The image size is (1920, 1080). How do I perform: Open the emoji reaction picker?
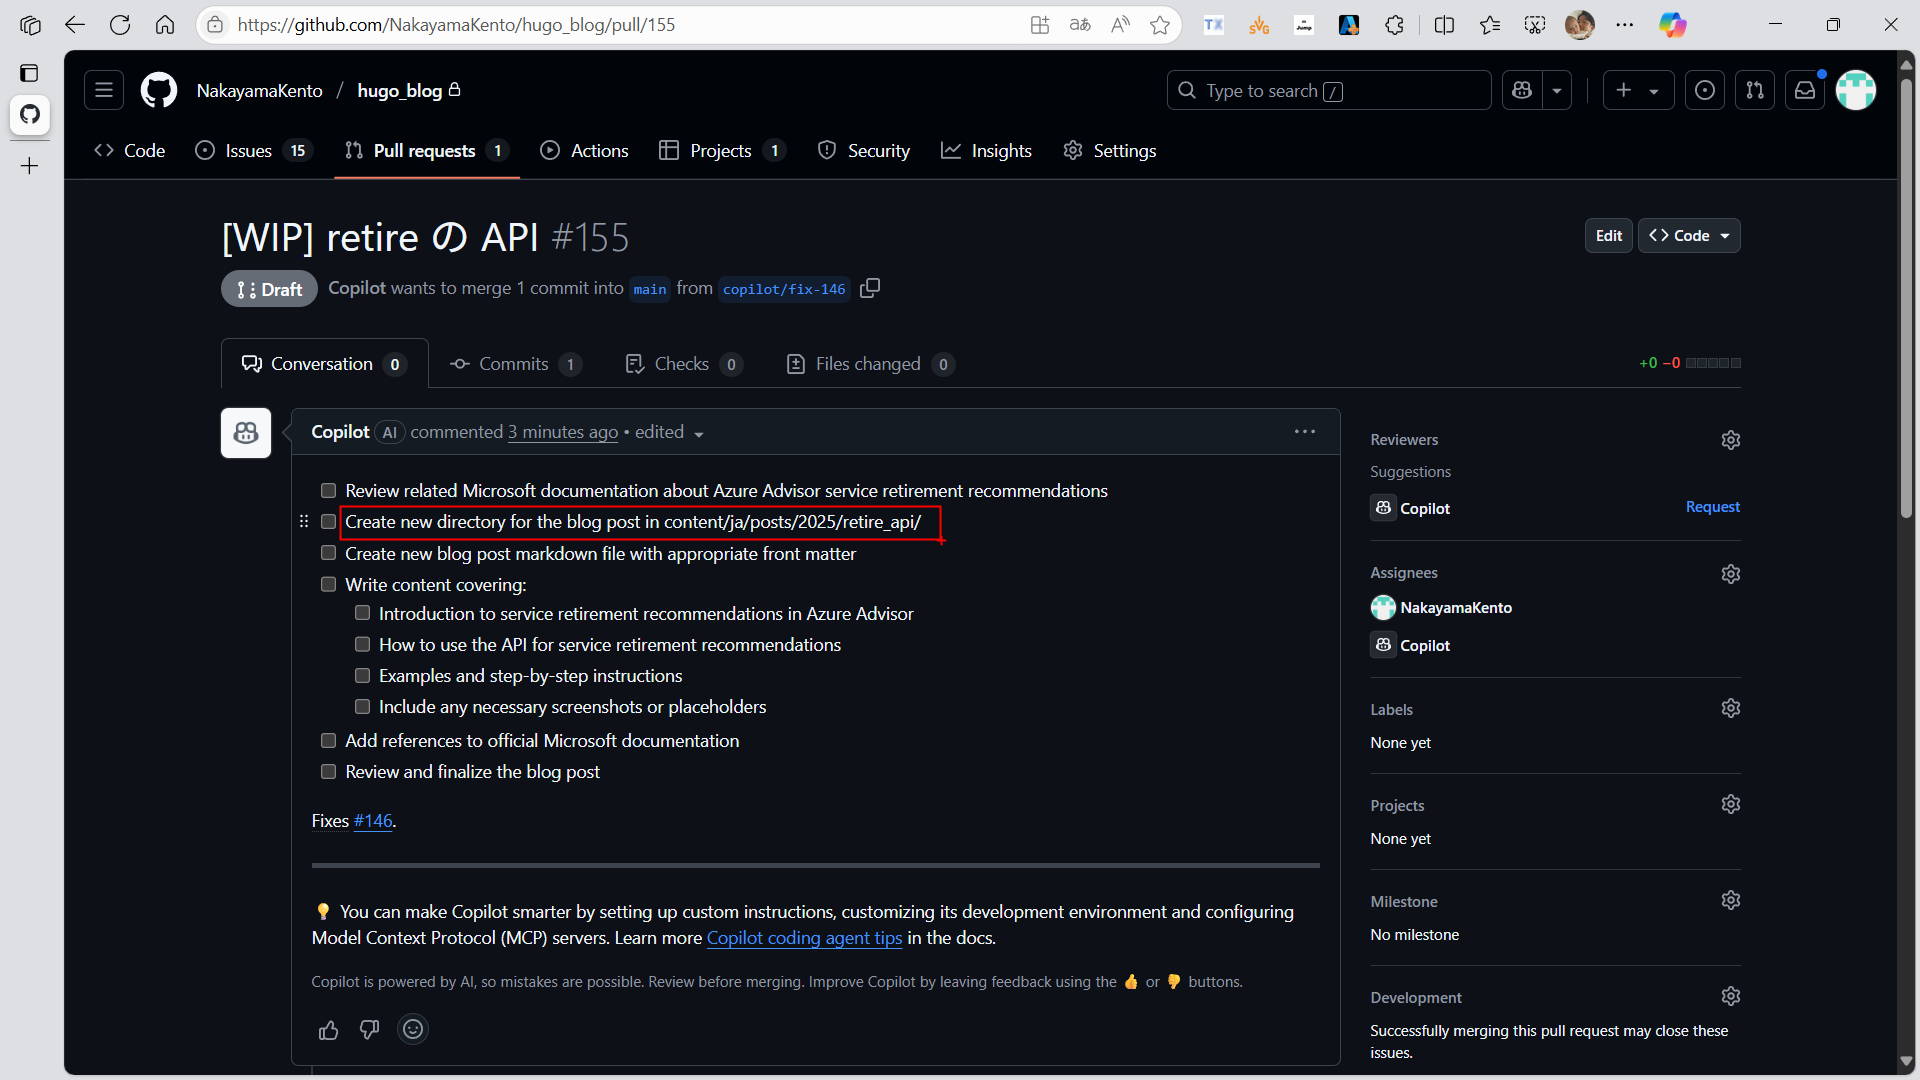coord(412,1030)
